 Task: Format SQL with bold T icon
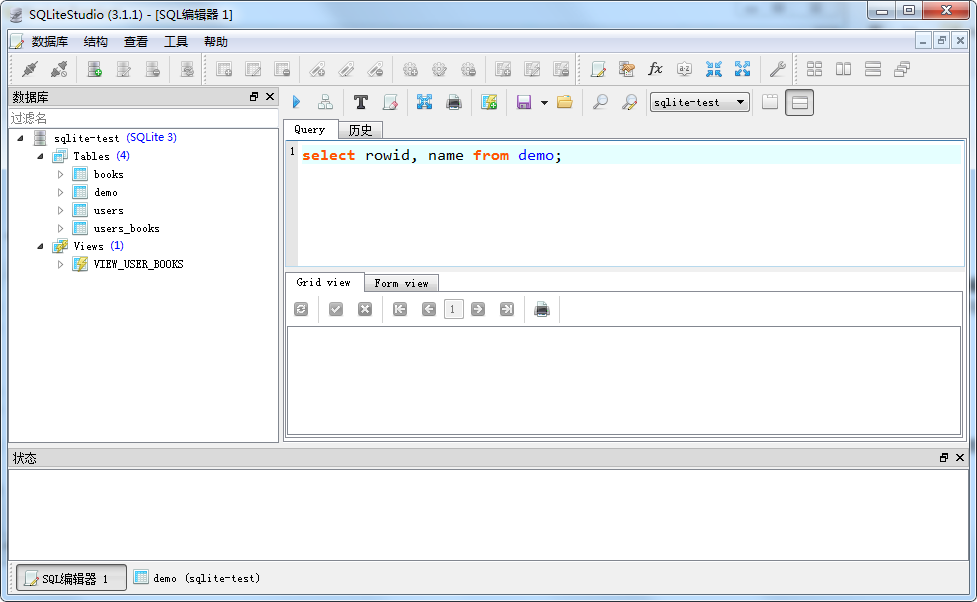click(361, 102)
